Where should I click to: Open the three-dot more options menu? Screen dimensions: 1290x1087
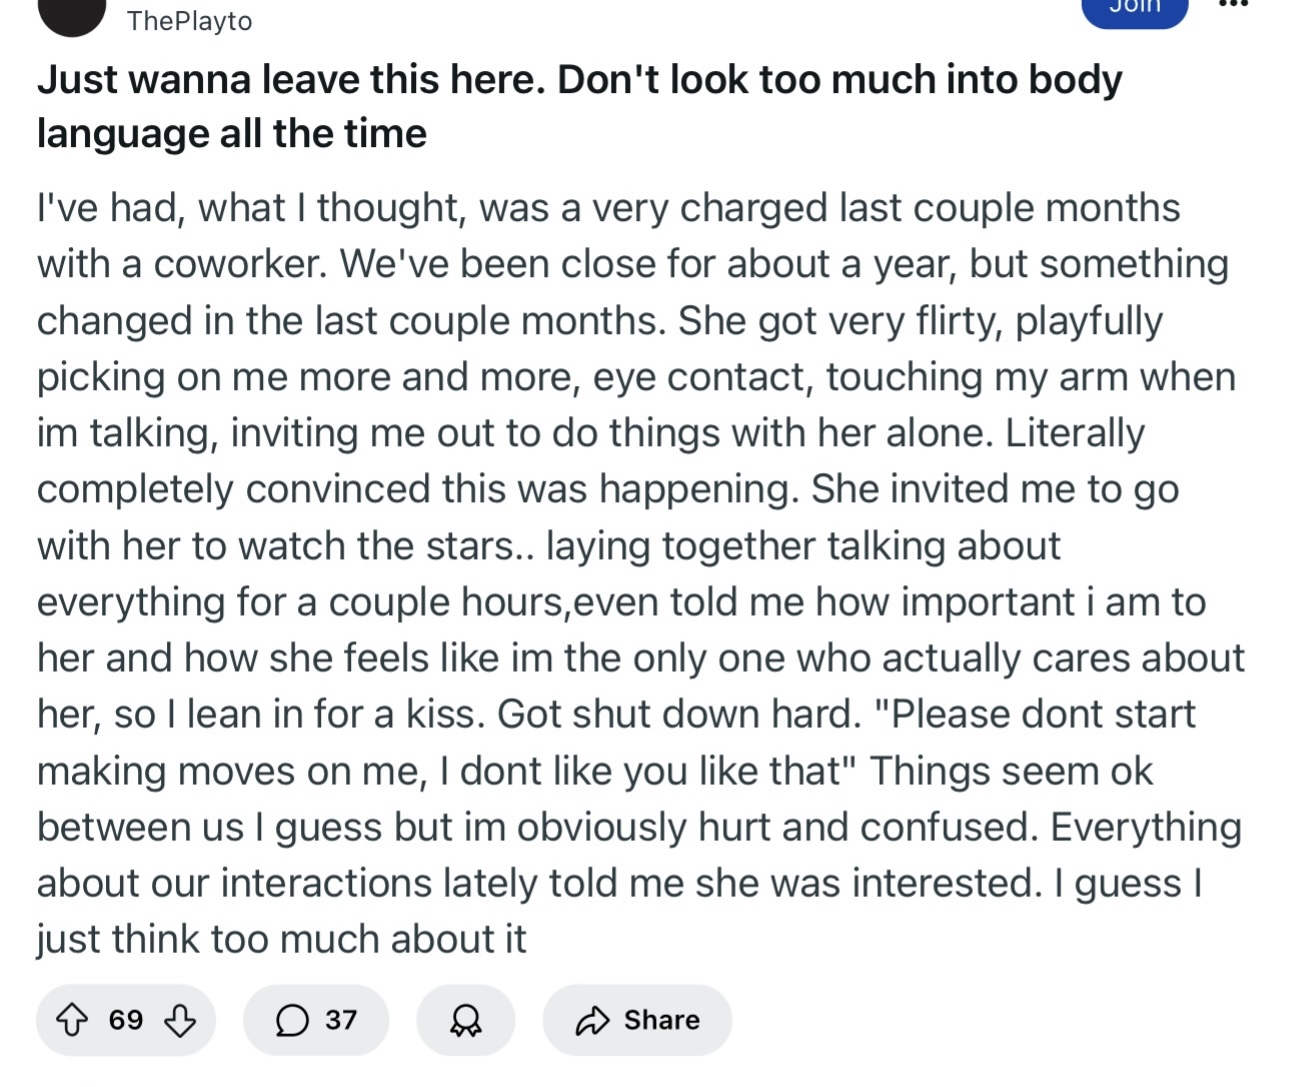pyautogui.click(x=1234, y=5)
